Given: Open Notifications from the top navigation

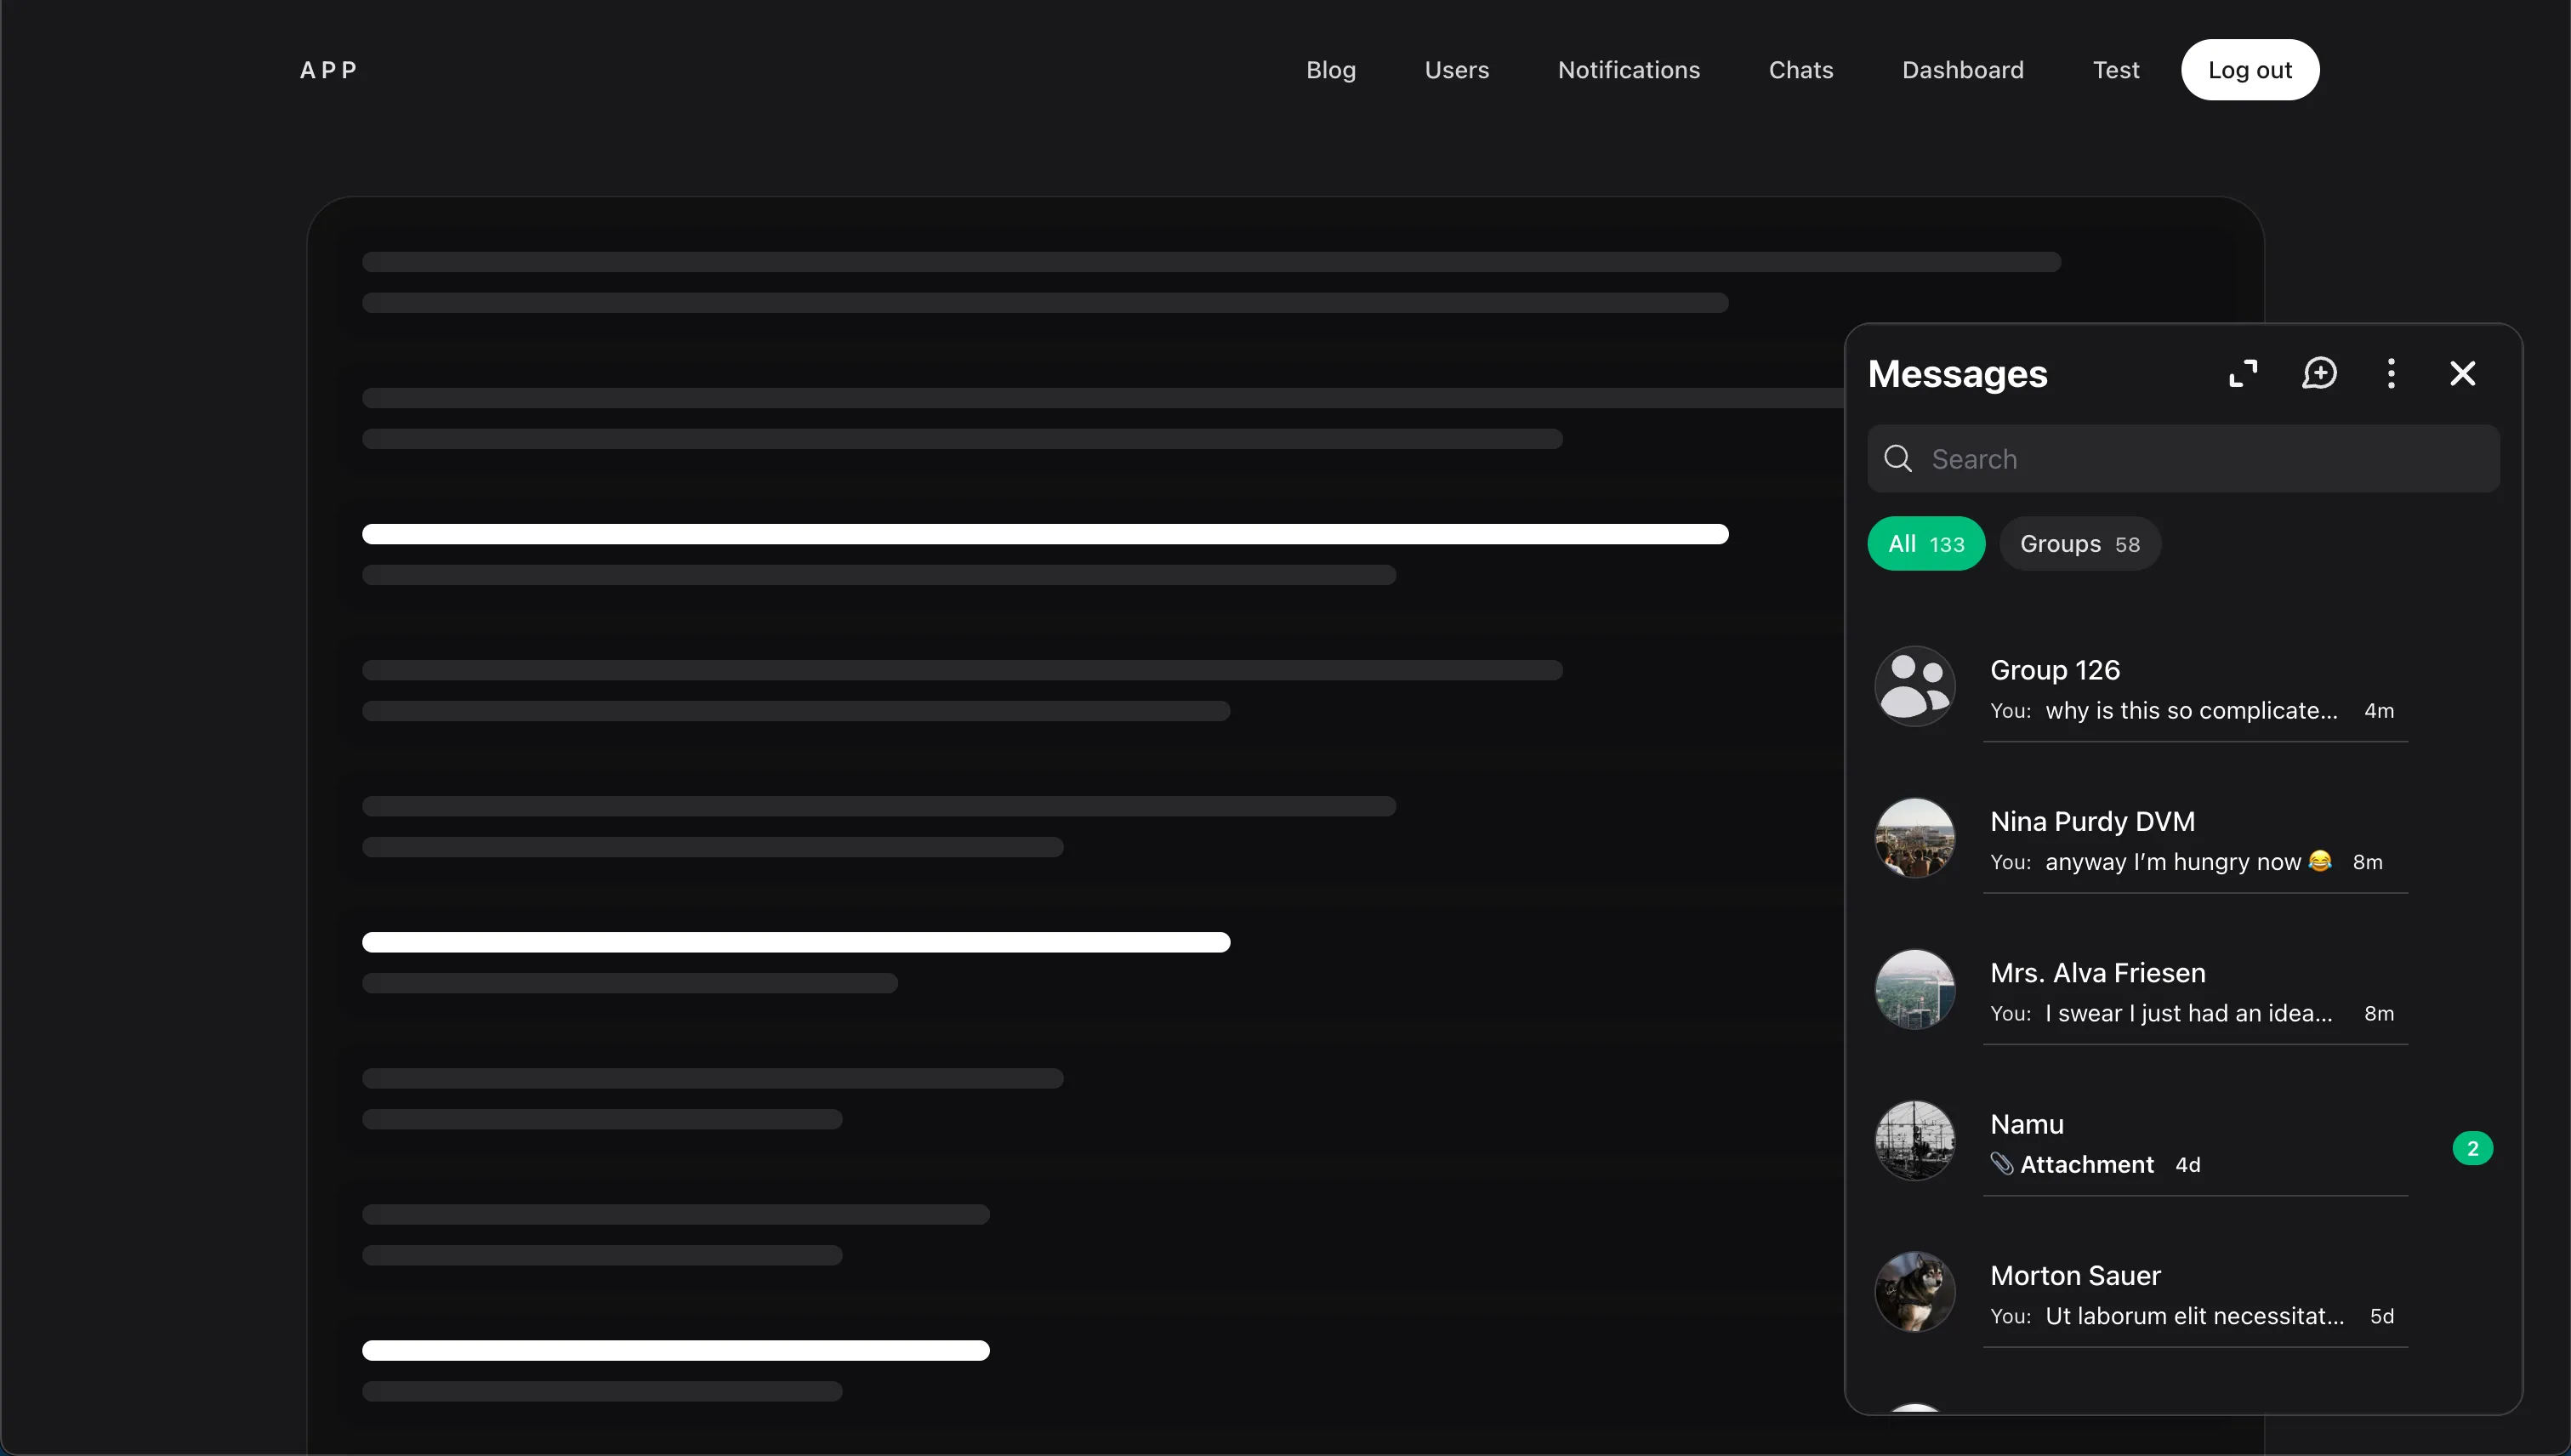Looking at the screenshot, I should pyautogui.click(x=1628, y=70).
